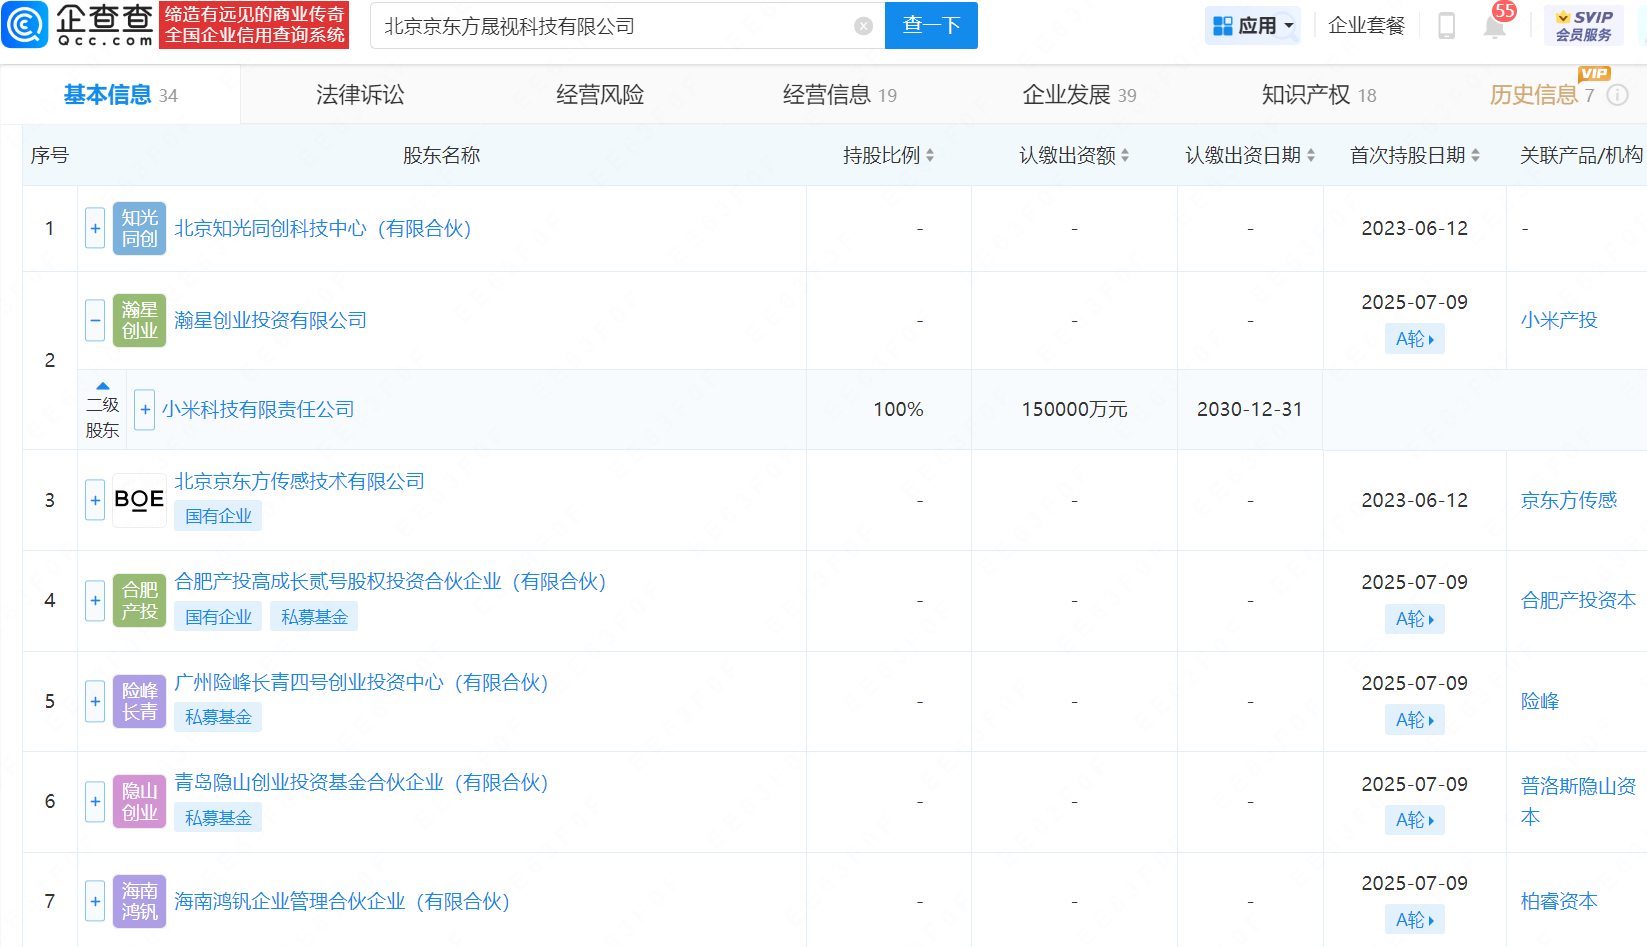Click the 海南鸿钒 company logo badge
The image size is (1647, 947).
pyautogui.click(x=139, y=901)
